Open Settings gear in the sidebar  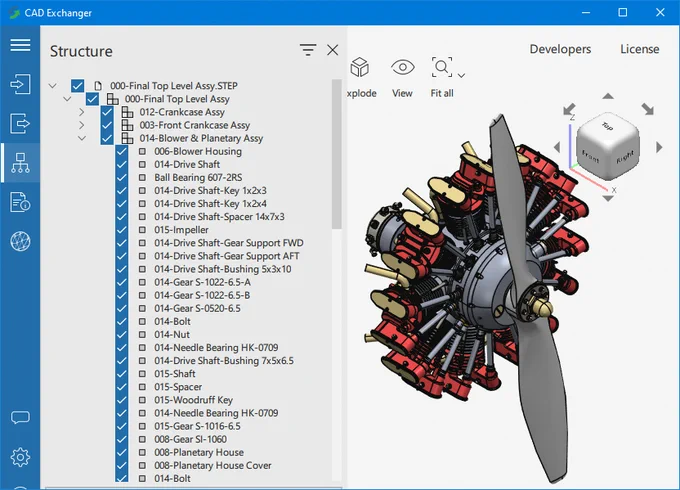[20, 457]
